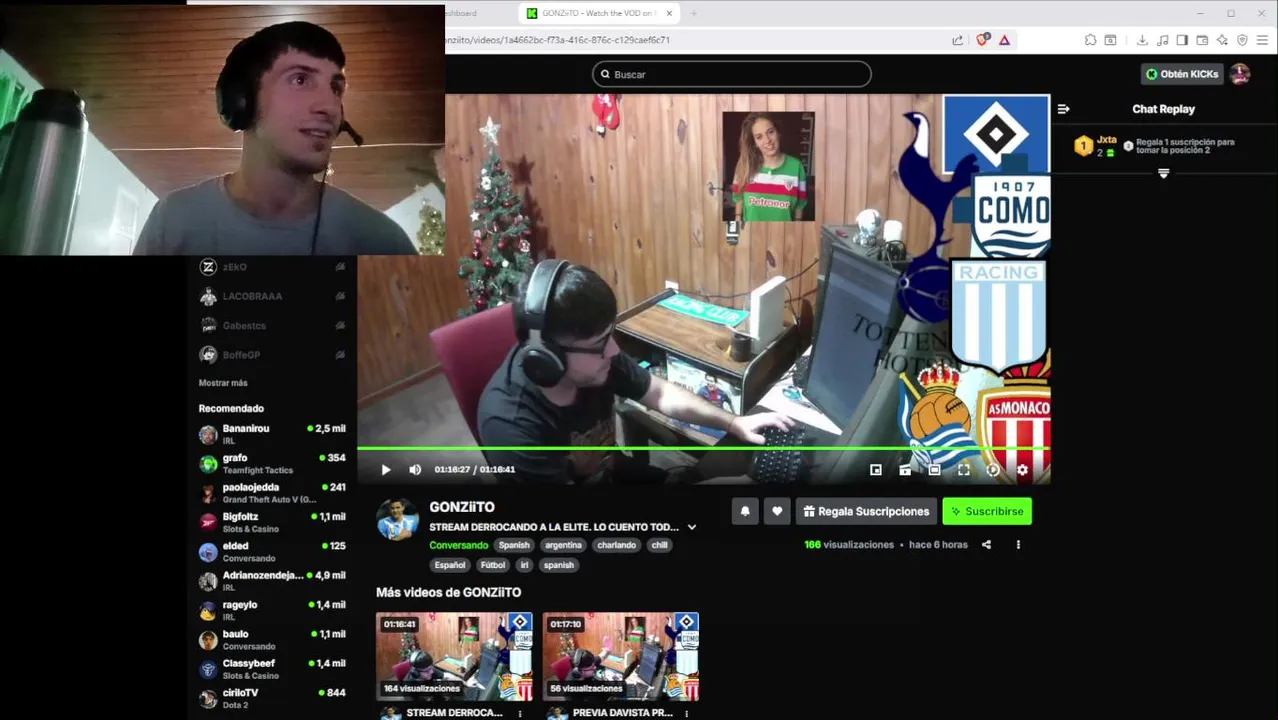Open the PREVIA DAVISTA video thumbnail
This screenshot has height=720, width=1278.
(x=621, y=656)
